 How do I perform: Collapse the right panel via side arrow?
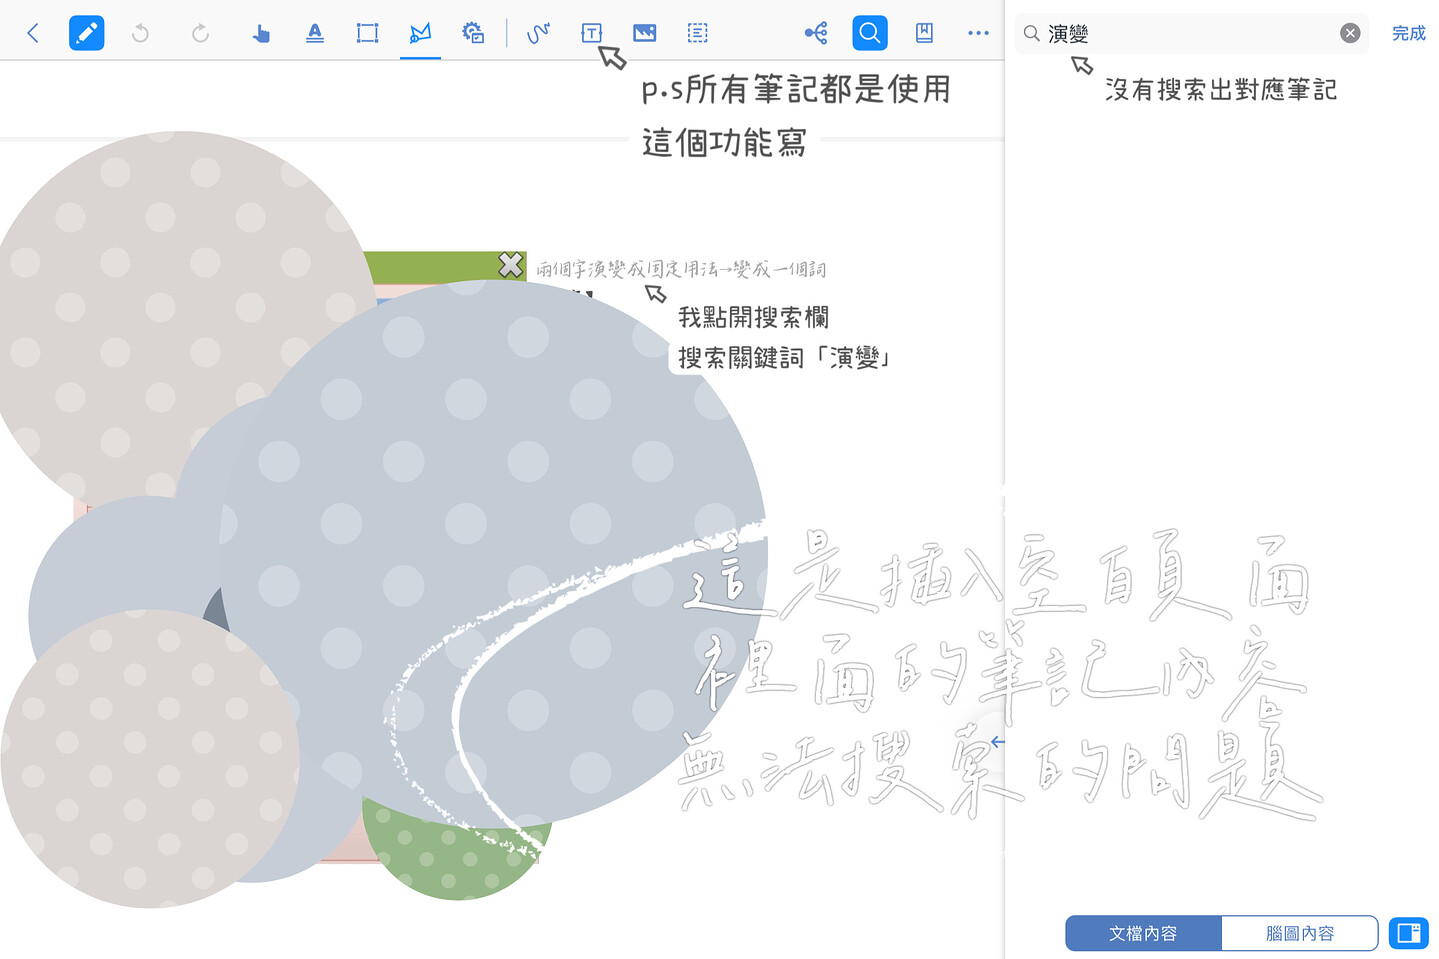[996, 741]
